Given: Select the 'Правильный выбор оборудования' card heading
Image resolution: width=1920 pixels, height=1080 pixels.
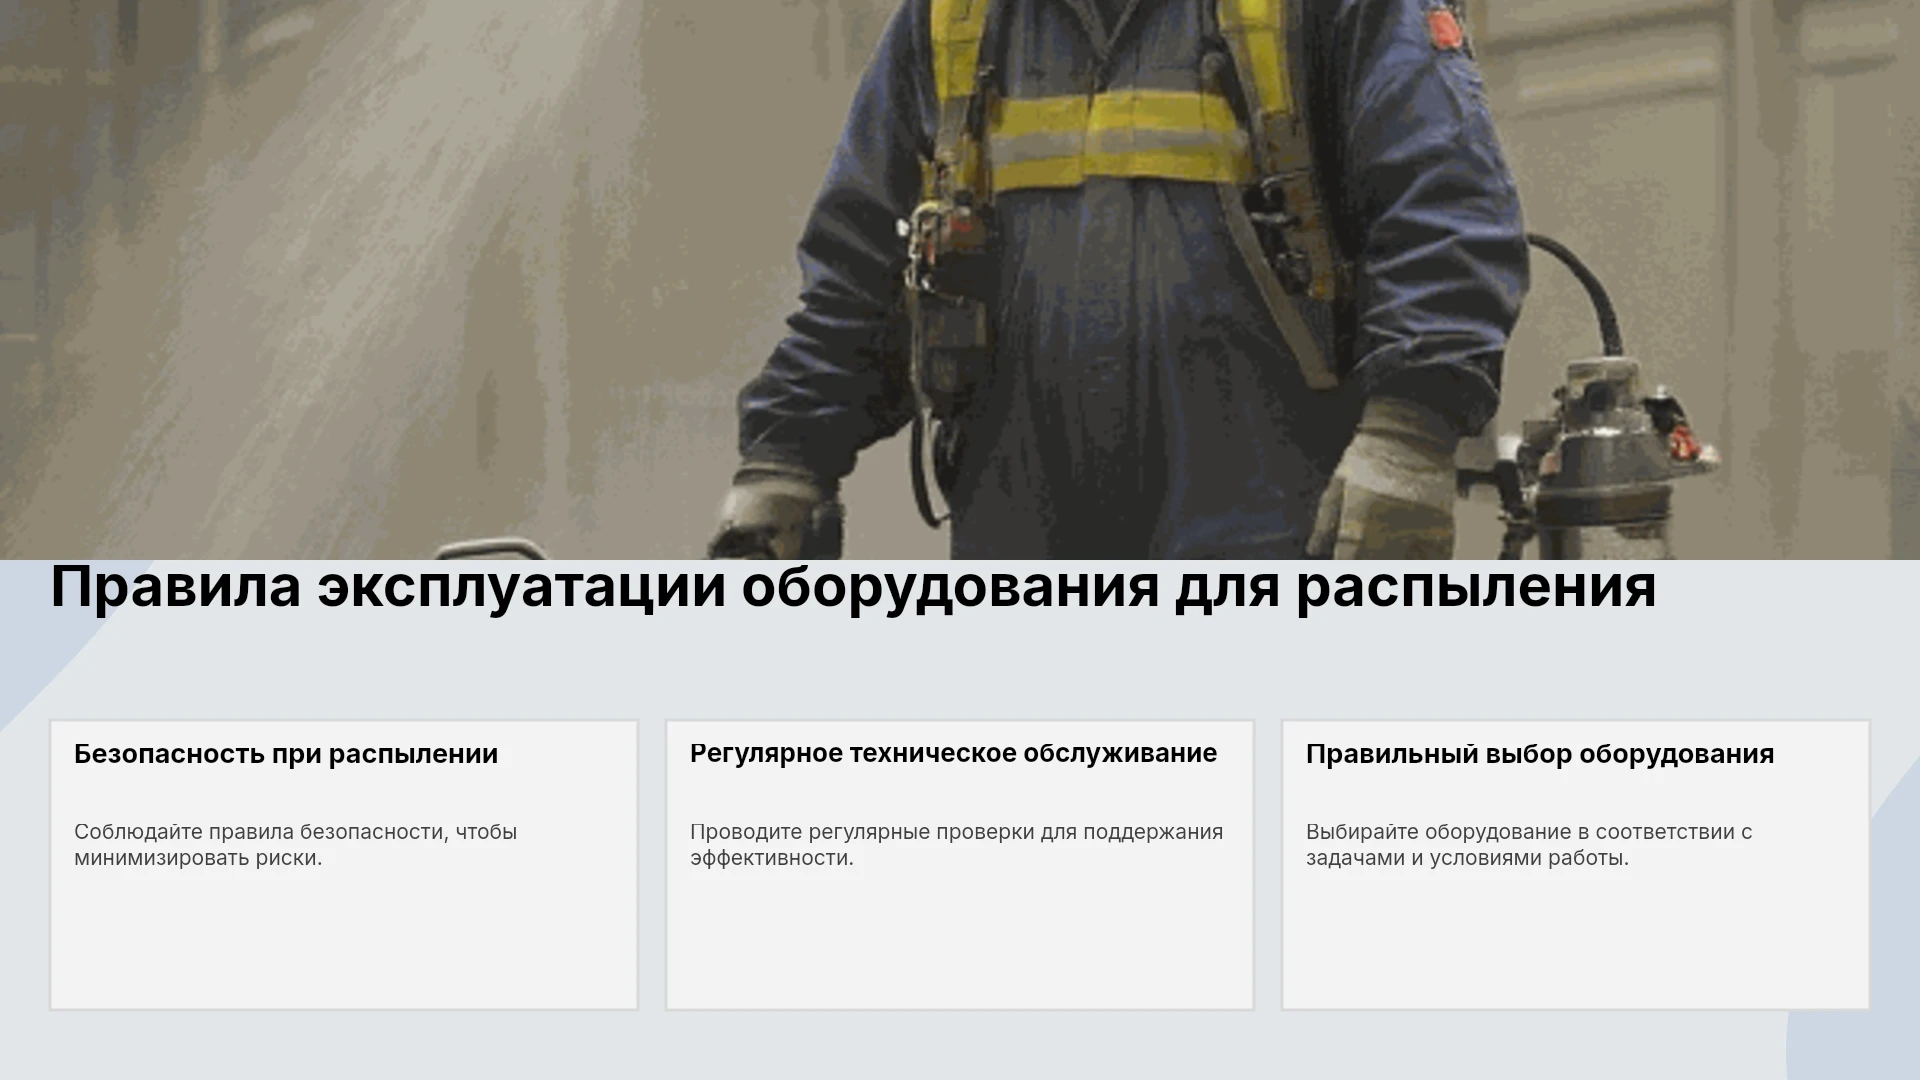Looking at the screenshot, I should coord(1540,754).
